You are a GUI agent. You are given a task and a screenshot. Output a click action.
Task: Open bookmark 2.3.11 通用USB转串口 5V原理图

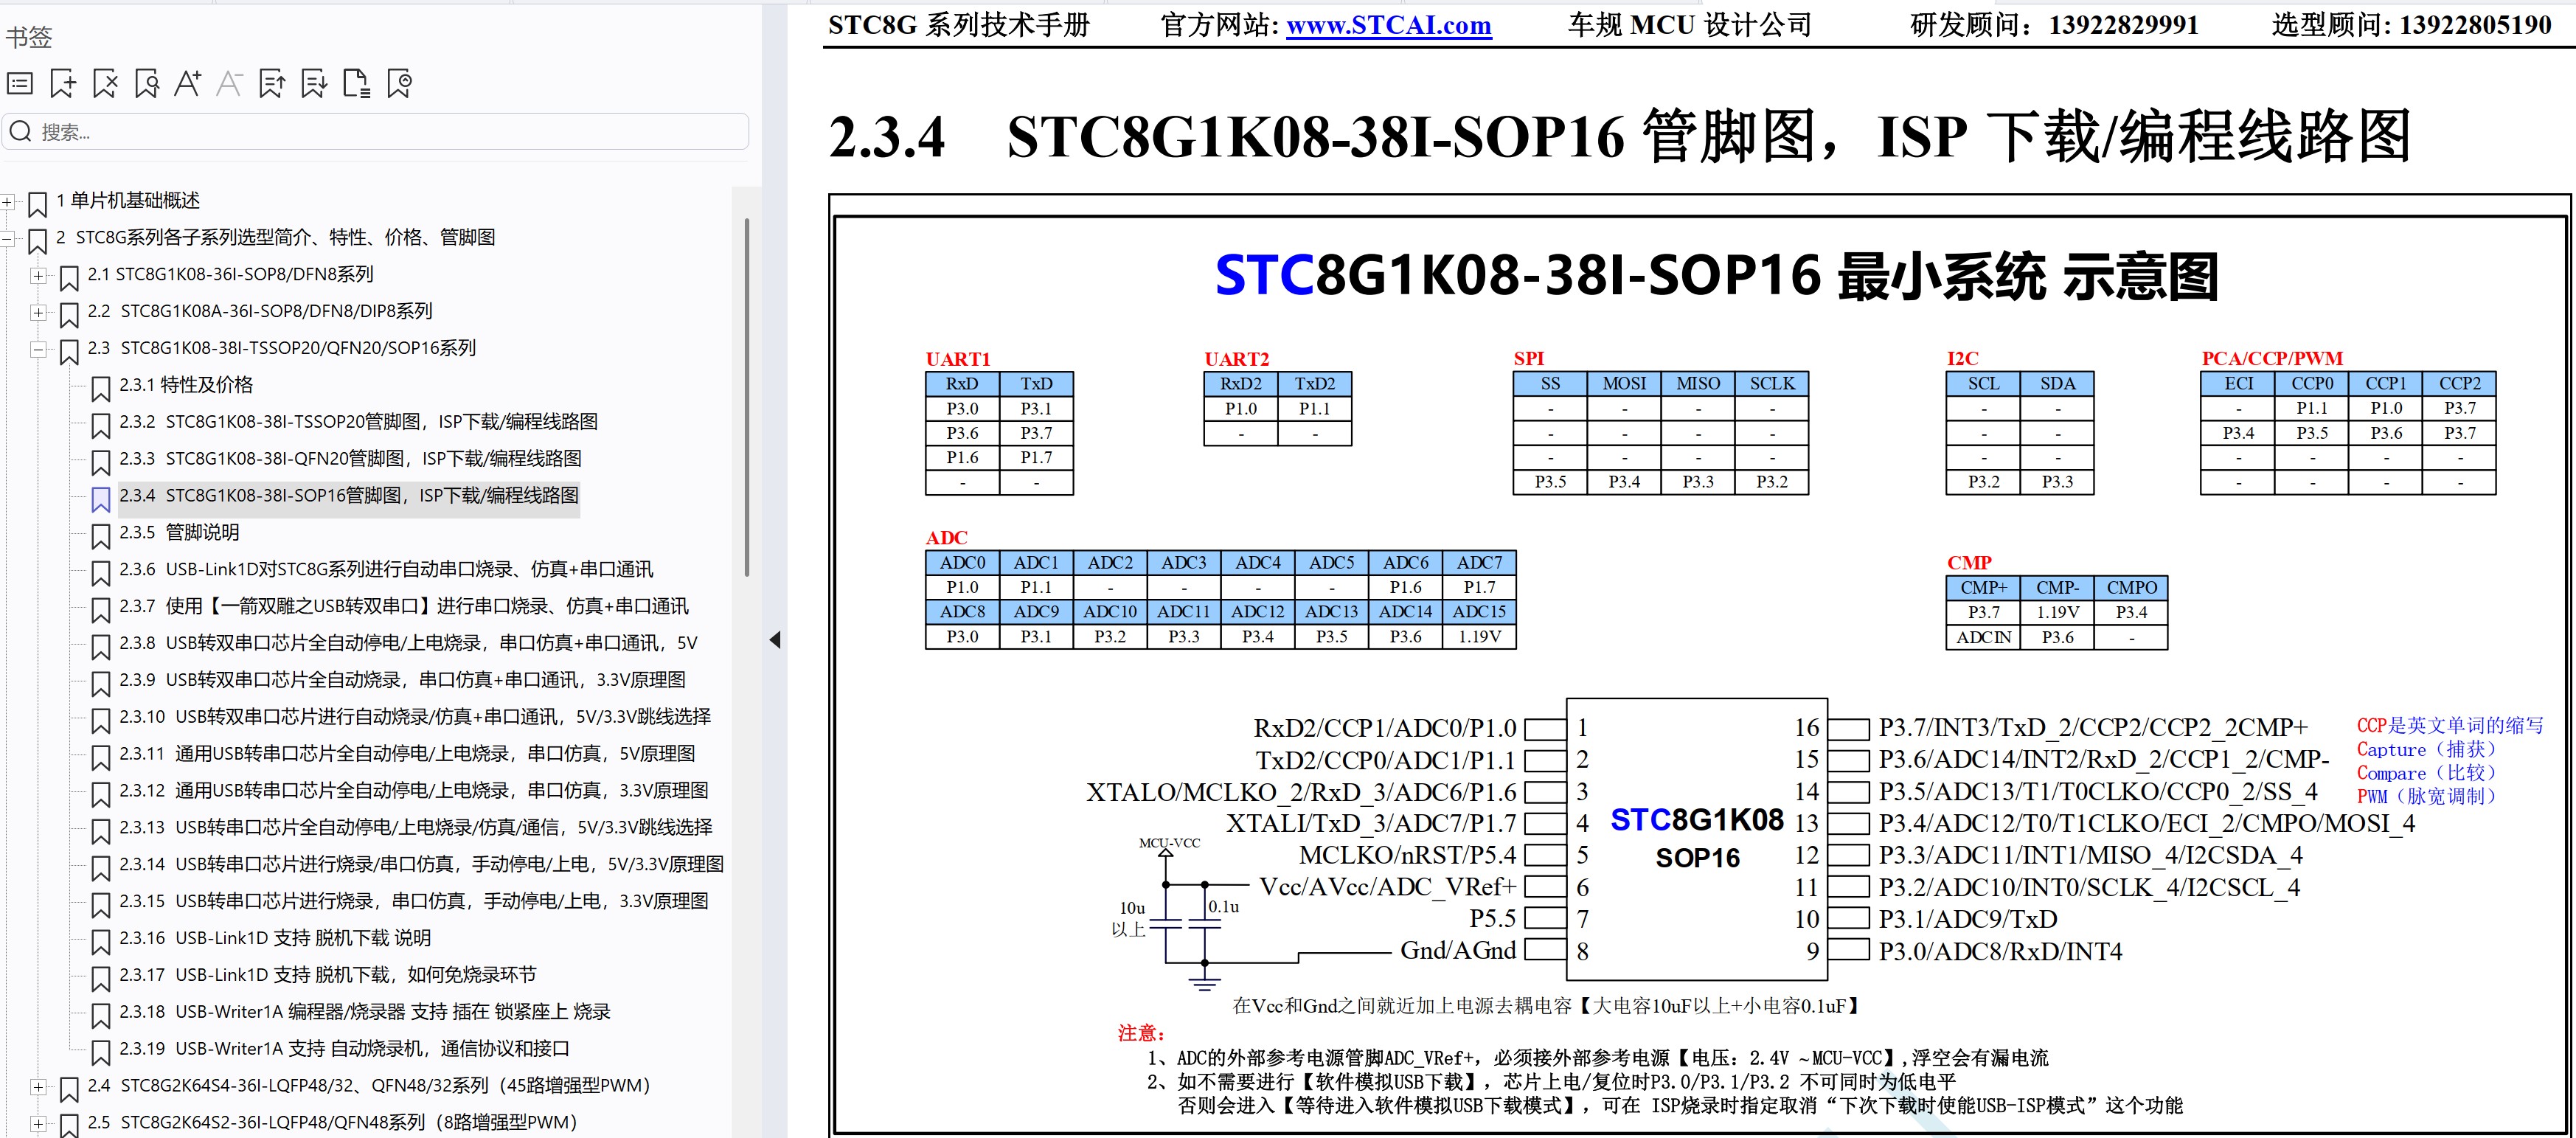[407, 754]
